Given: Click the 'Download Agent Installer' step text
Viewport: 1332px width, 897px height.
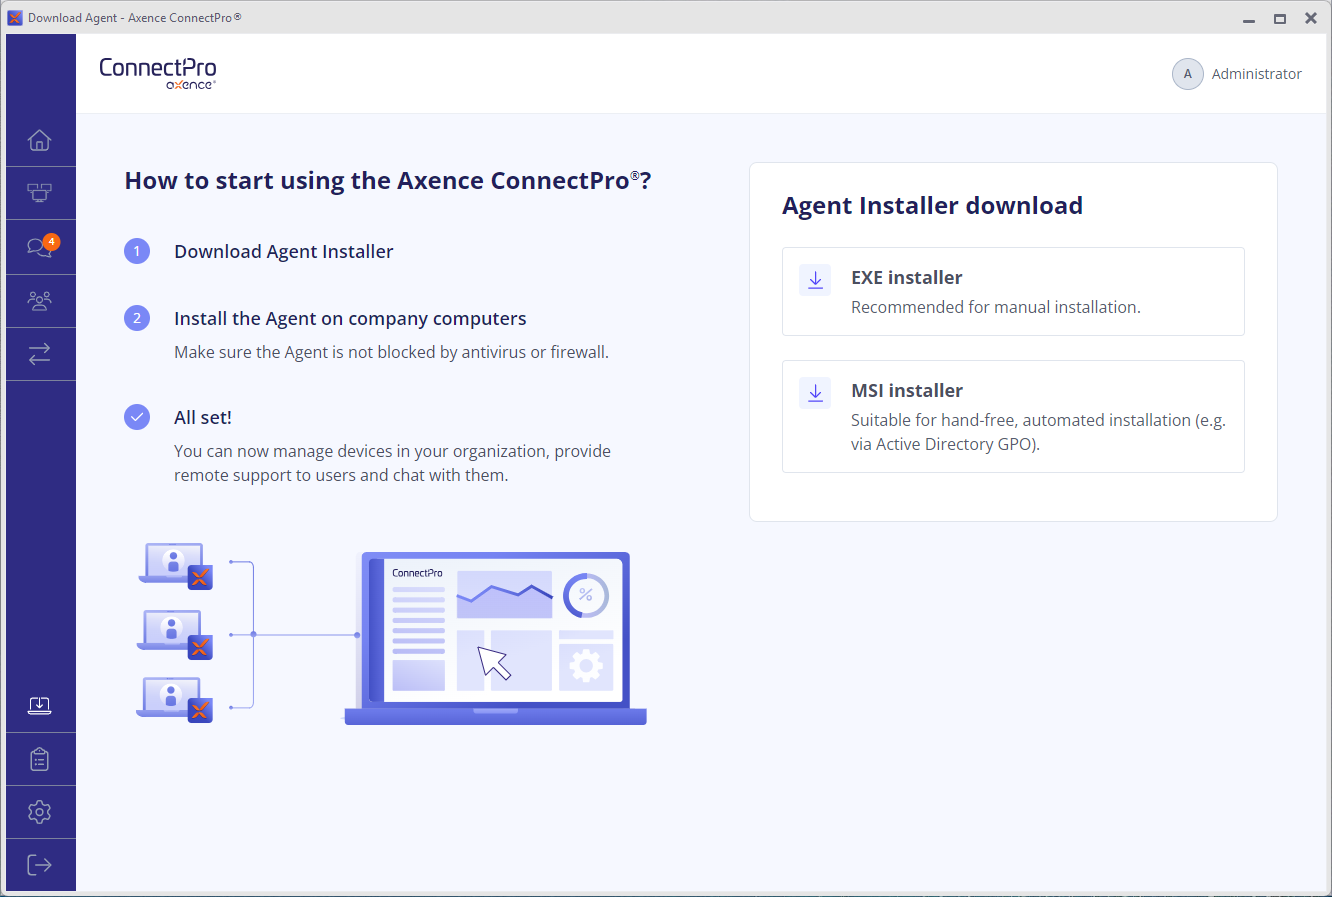Looking at the screenshot, I should pyautogui.click(x=284, y=252).
